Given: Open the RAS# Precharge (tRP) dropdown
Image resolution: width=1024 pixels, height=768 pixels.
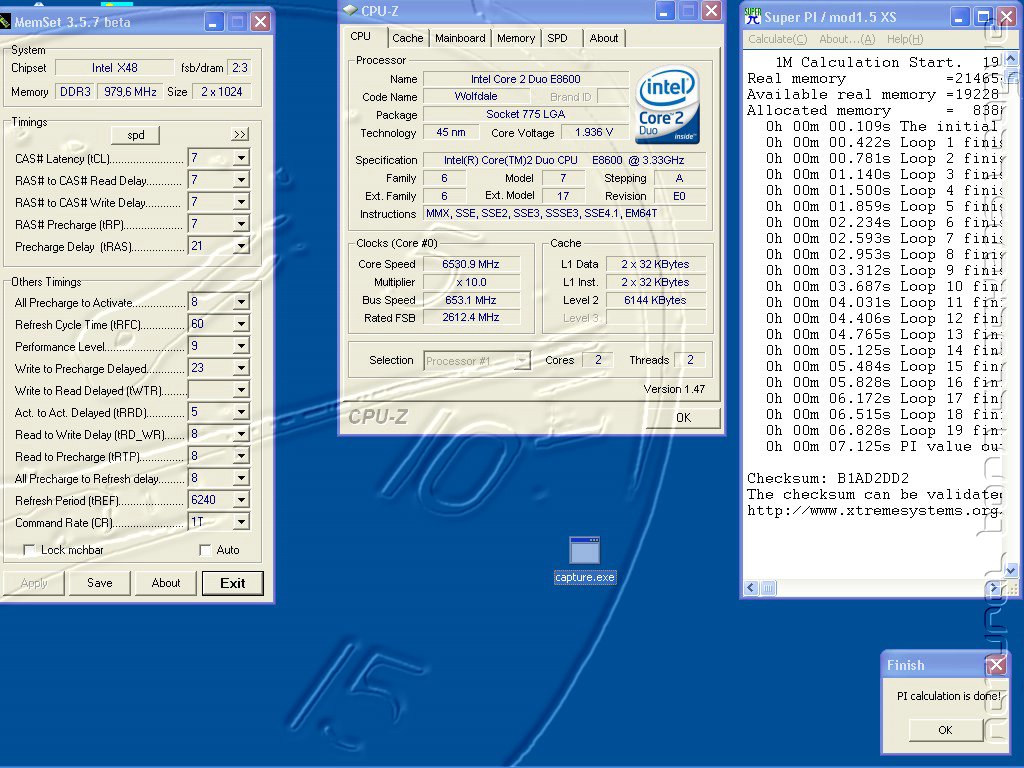Looking at the screenshot, I should coord(242,224).
